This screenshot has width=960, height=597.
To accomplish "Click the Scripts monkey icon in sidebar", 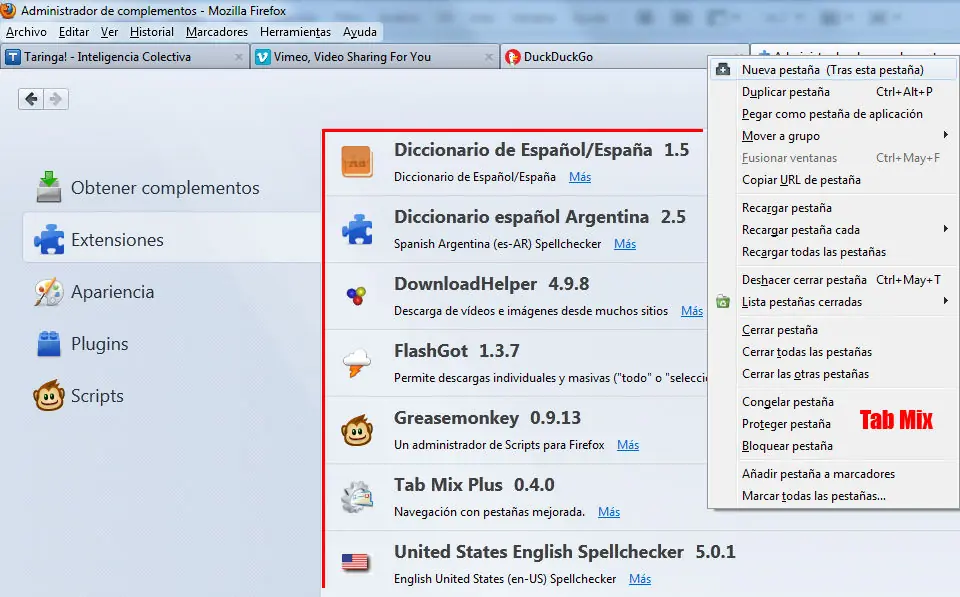I will 49,396.
